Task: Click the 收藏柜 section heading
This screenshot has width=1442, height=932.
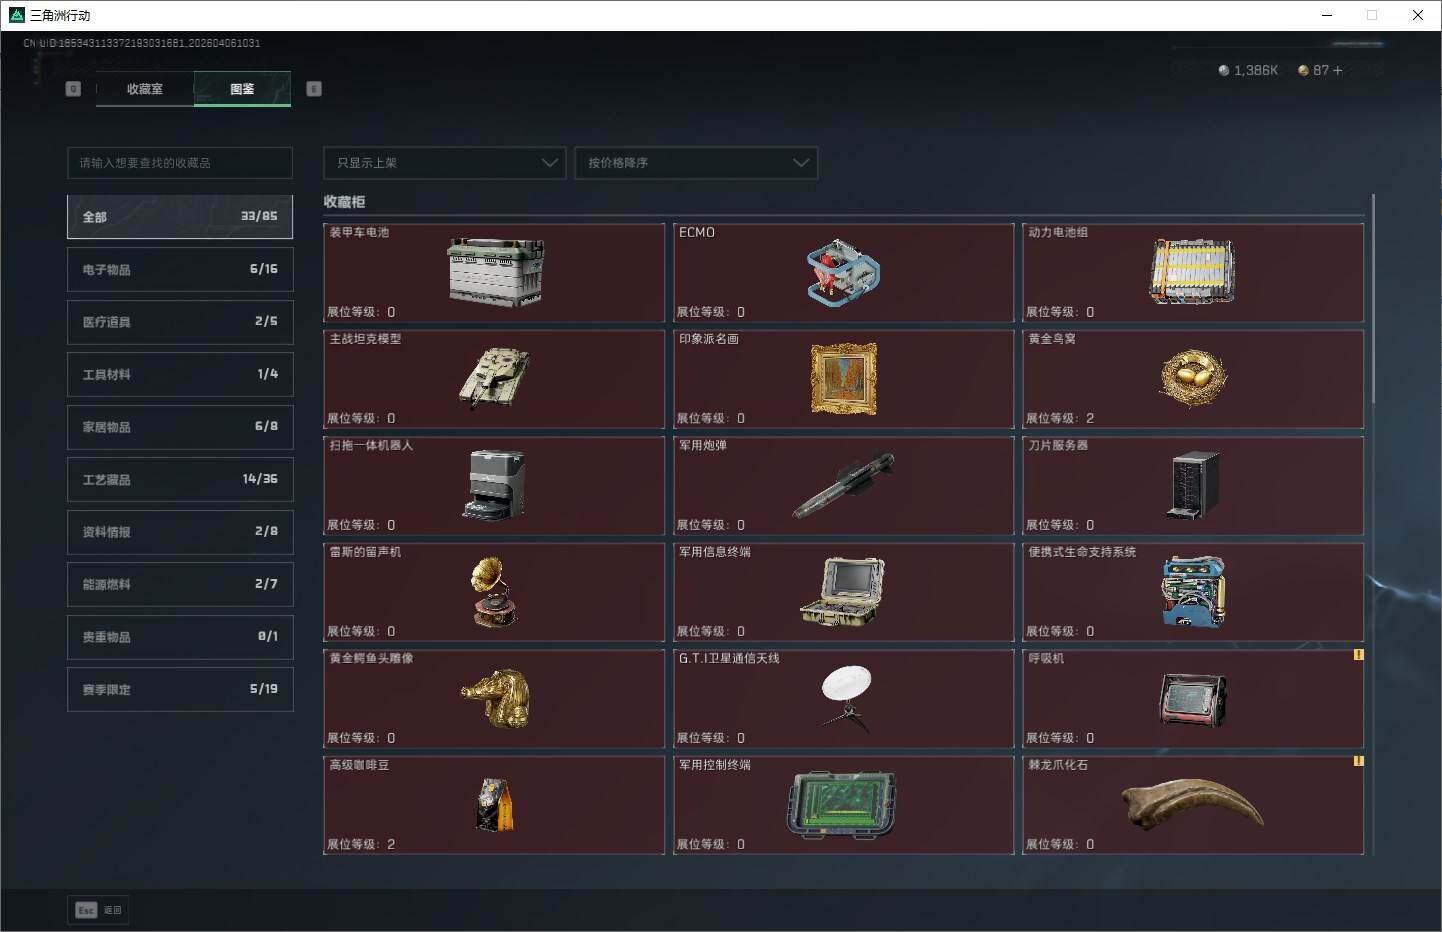Action: [344, 202]
